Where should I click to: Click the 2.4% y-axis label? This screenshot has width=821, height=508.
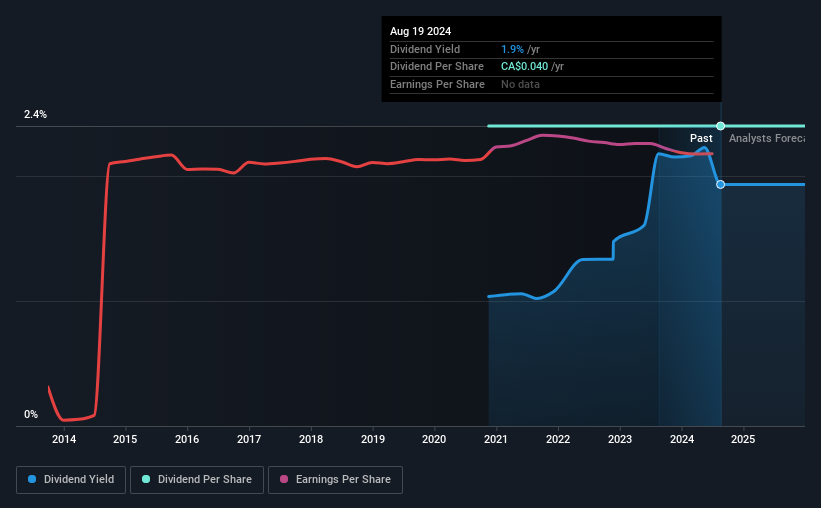[x=35, y=114]
